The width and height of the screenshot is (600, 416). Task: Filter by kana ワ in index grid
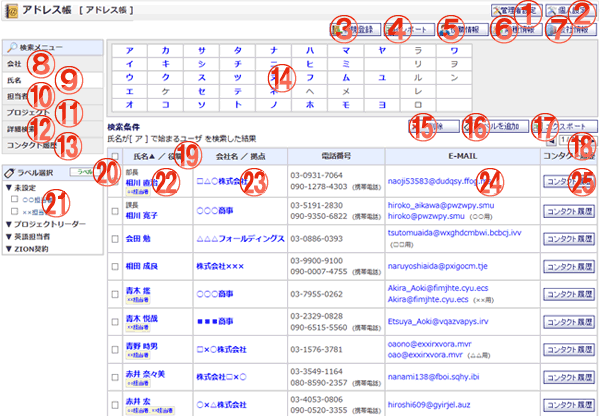(x=454, y=51)
